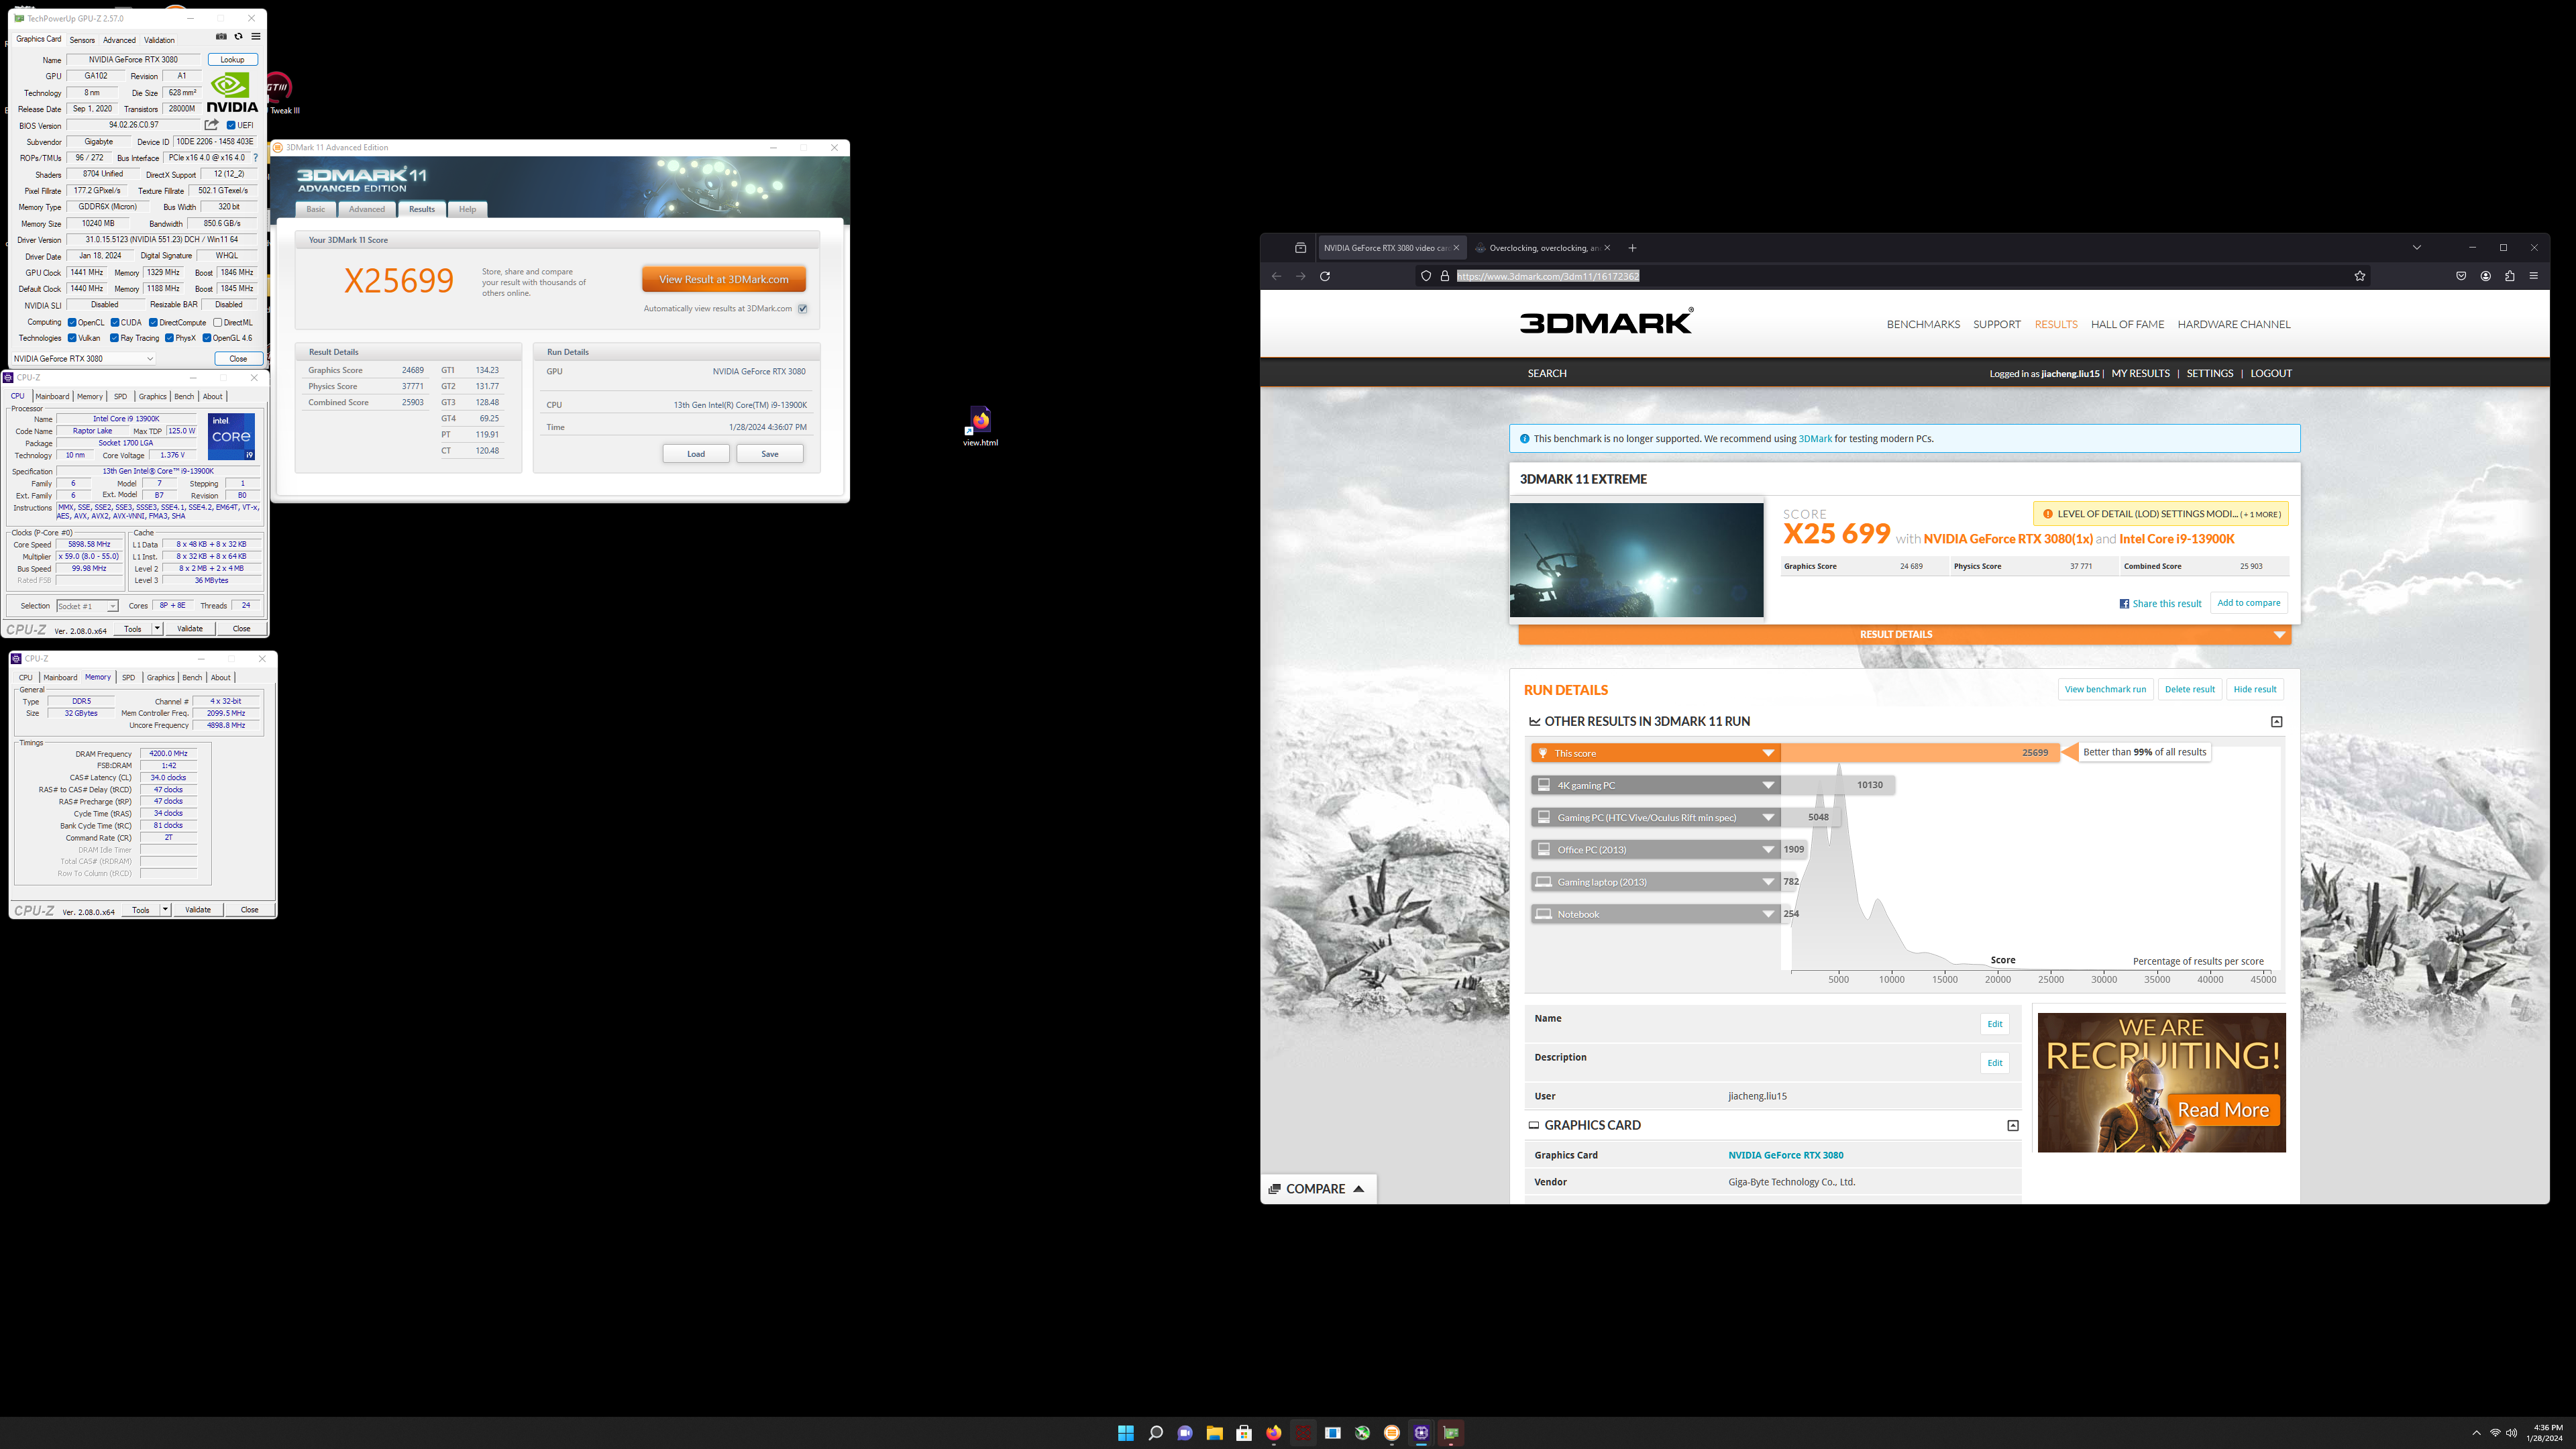2576x1449 pixels.
Task: Open the Mainboard tab in CPU-Z CPU window
Action: (x=52, y=396)
